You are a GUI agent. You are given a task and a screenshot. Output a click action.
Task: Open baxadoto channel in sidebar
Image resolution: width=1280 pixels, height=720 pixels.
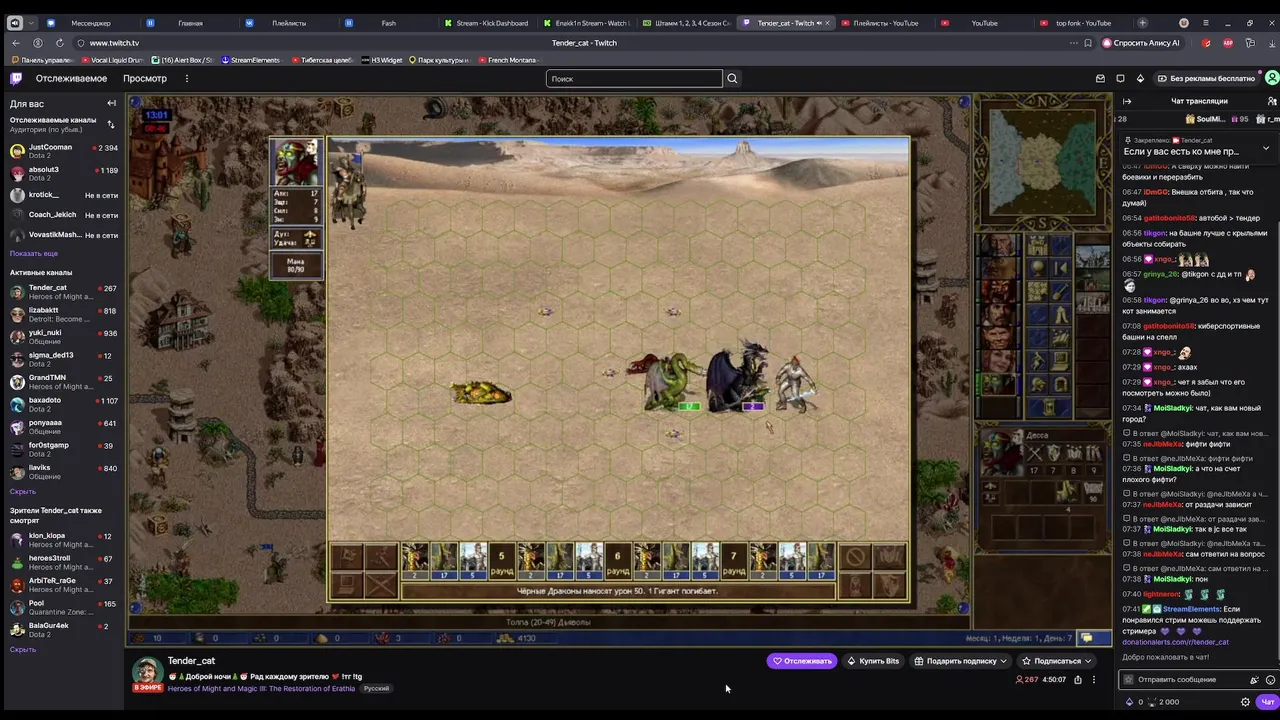(x=63, y=404)
